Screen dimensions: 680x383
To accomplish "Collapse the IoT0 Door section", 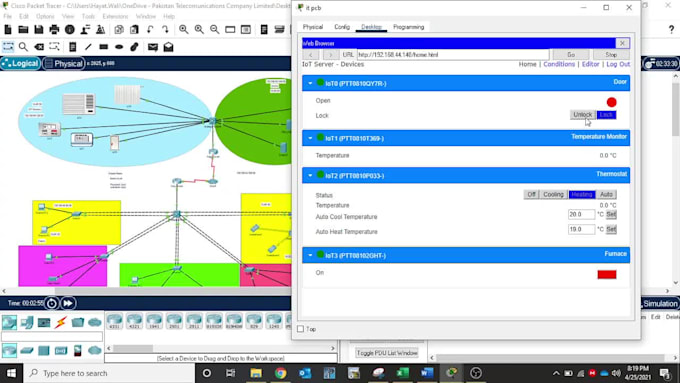I will (x=310, y=83).
